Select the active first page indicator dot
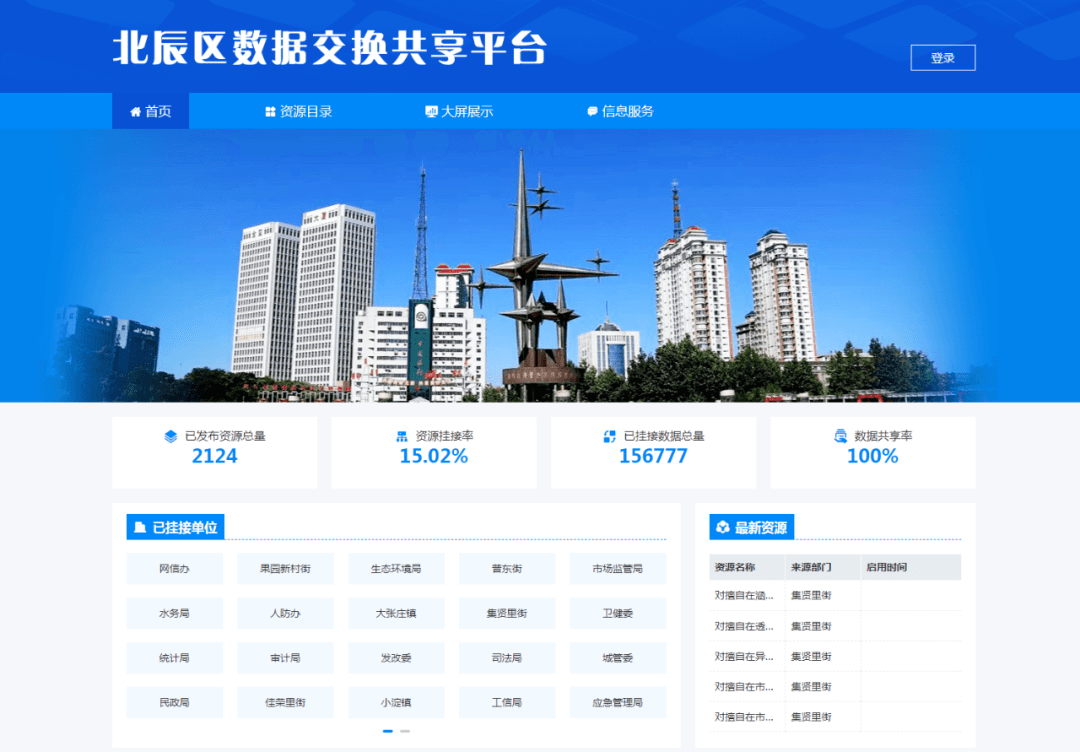 pos(387,731)
